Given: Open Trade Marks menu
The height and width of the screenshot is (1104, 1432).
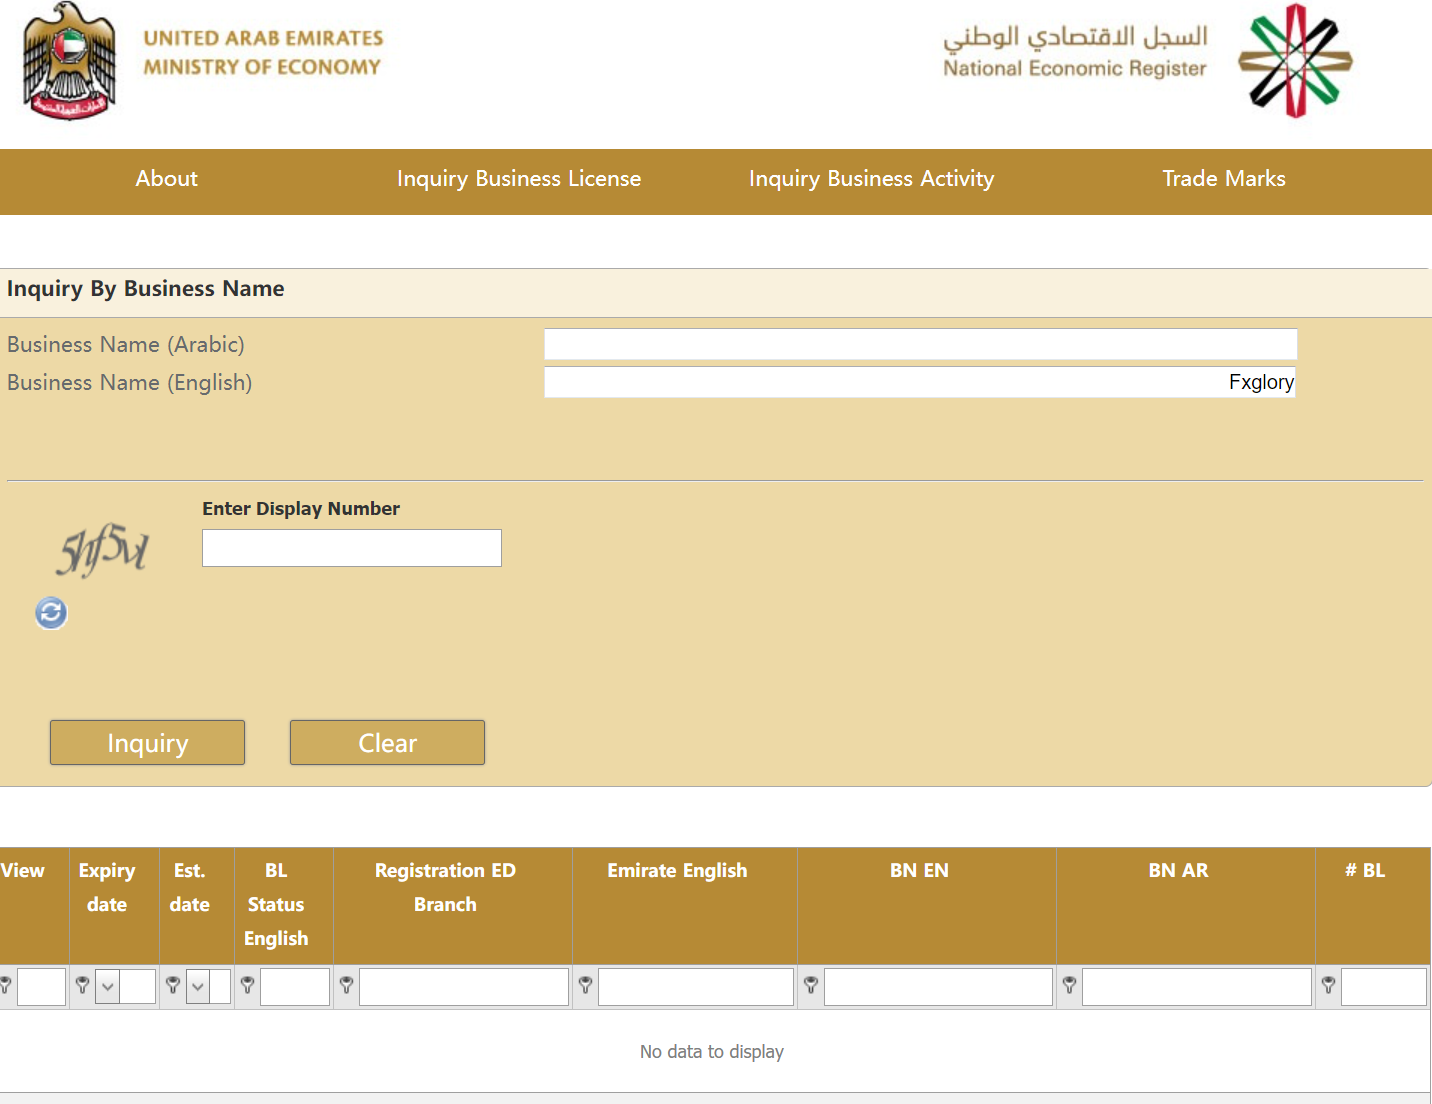Looking at the screenshot, I should pyautogui.click(x=1224, y=179).
